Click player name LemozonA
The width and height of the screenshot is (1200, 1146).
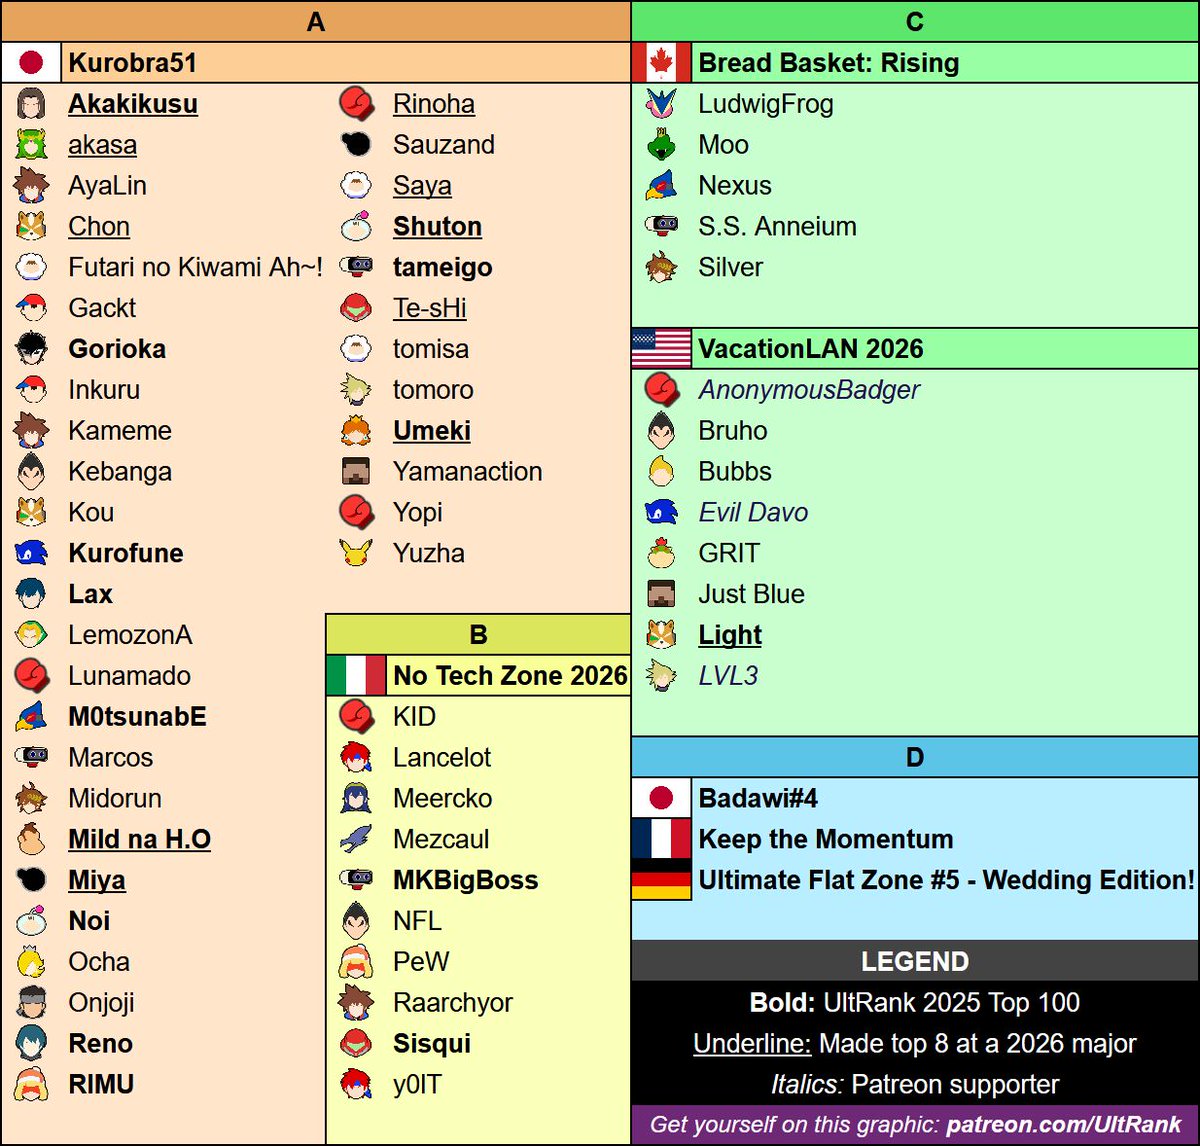(130, 634)
